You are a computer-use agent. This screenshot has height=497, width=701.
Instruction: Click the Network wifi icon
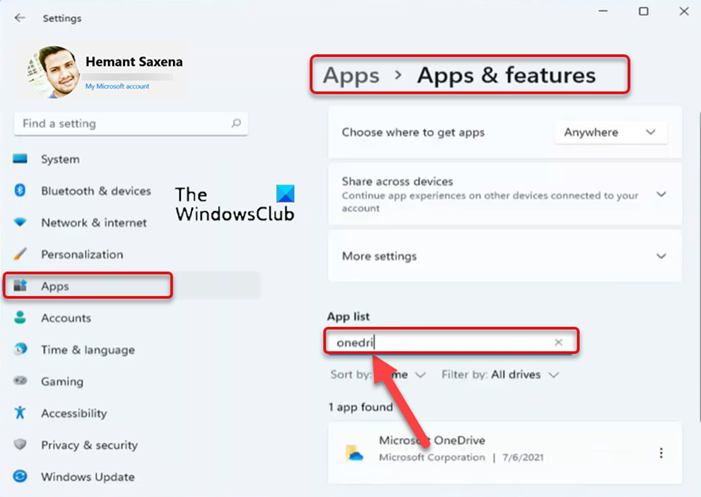coord(20,222)
